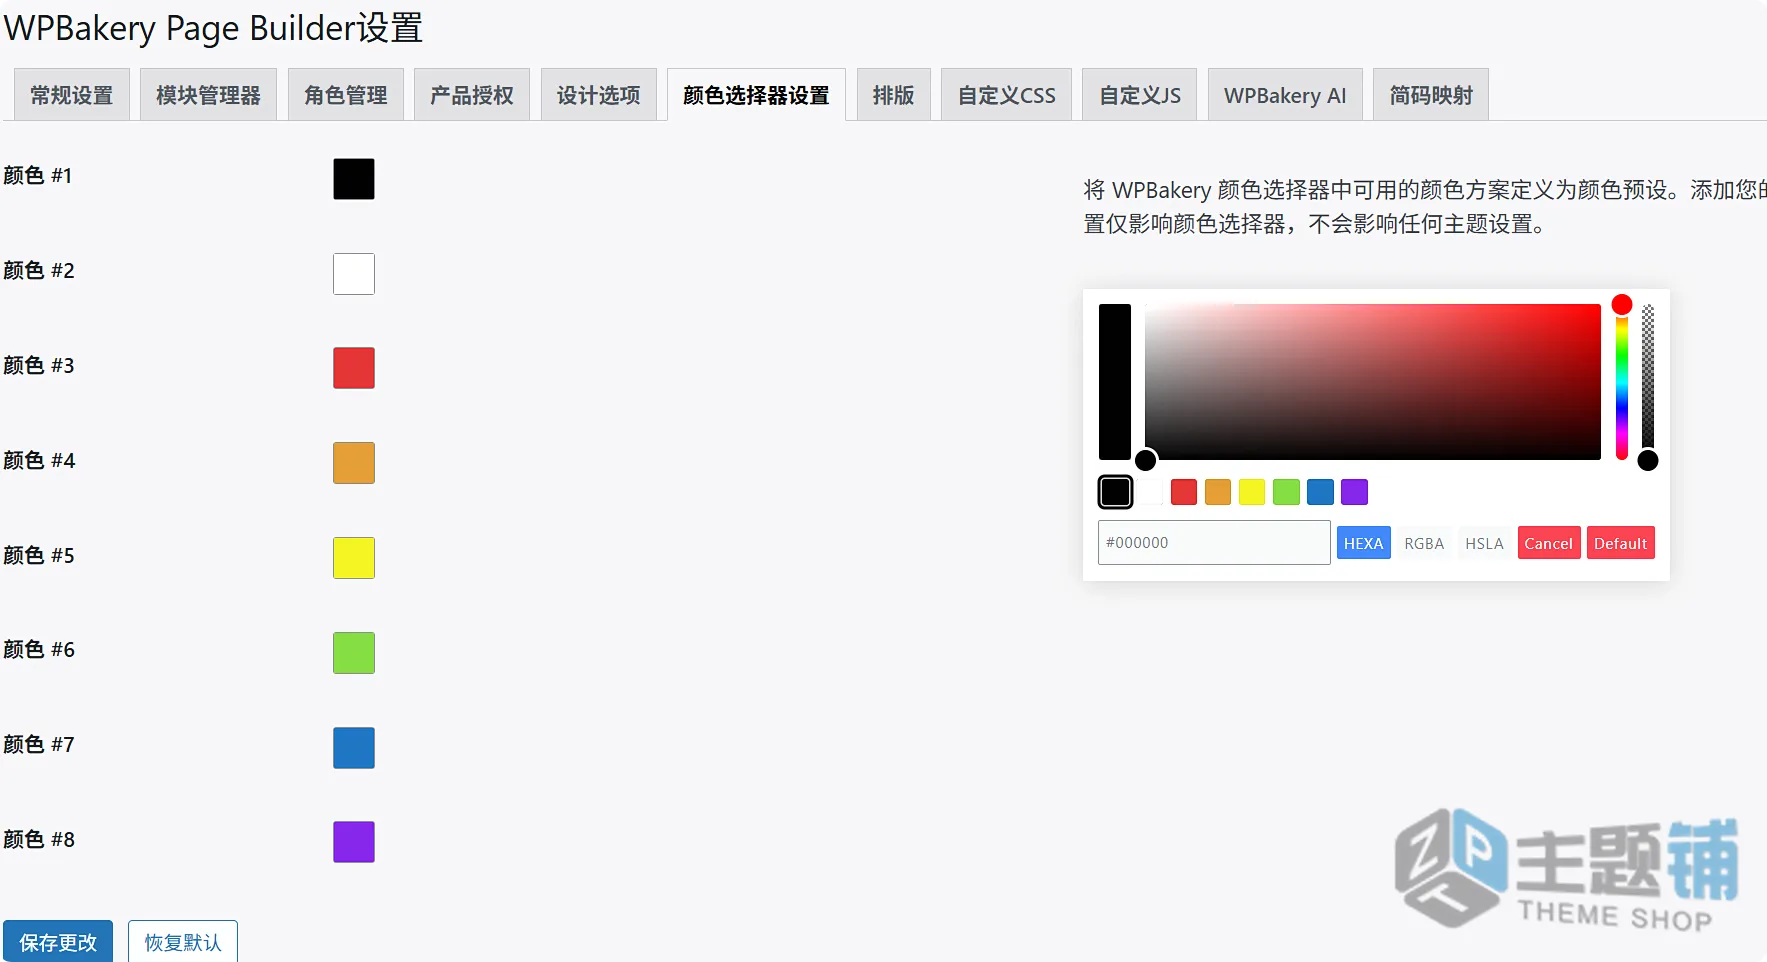Go to the 产品授权 tab
Screen dimensions: 1767x962
[472, 95]
